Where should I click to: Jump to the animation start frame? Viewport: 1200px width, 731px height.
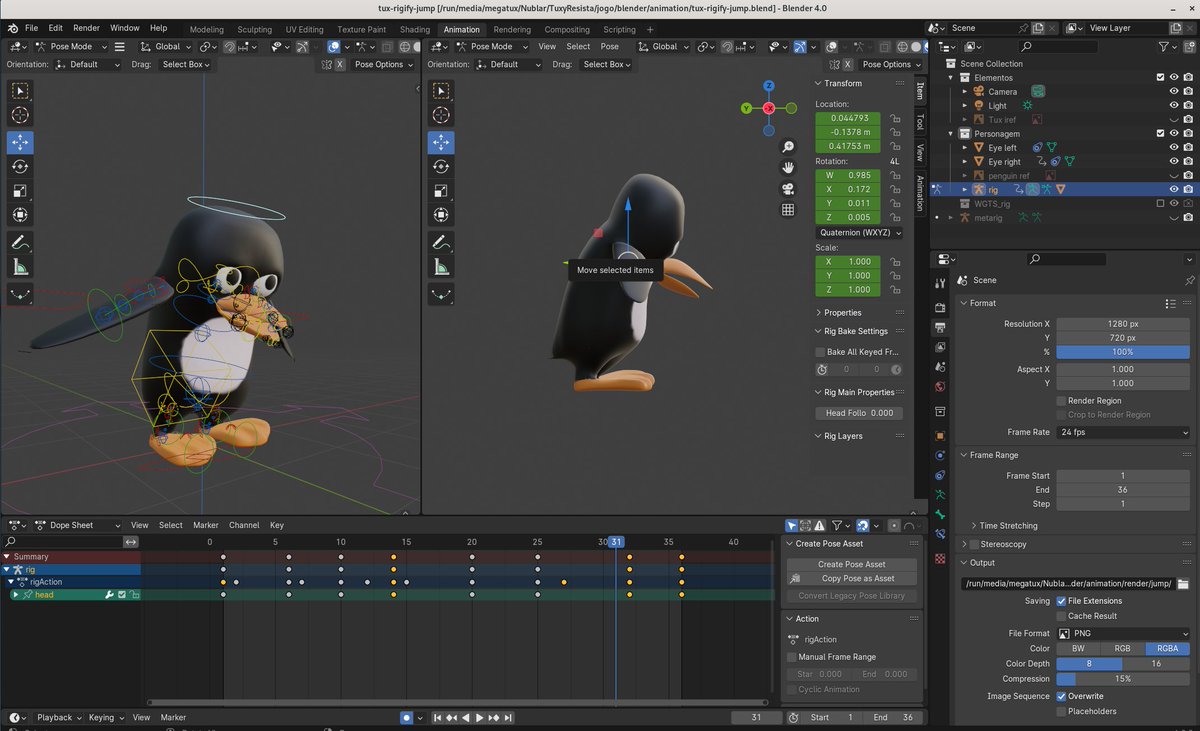pyautogui.click(x=437, y=717)
